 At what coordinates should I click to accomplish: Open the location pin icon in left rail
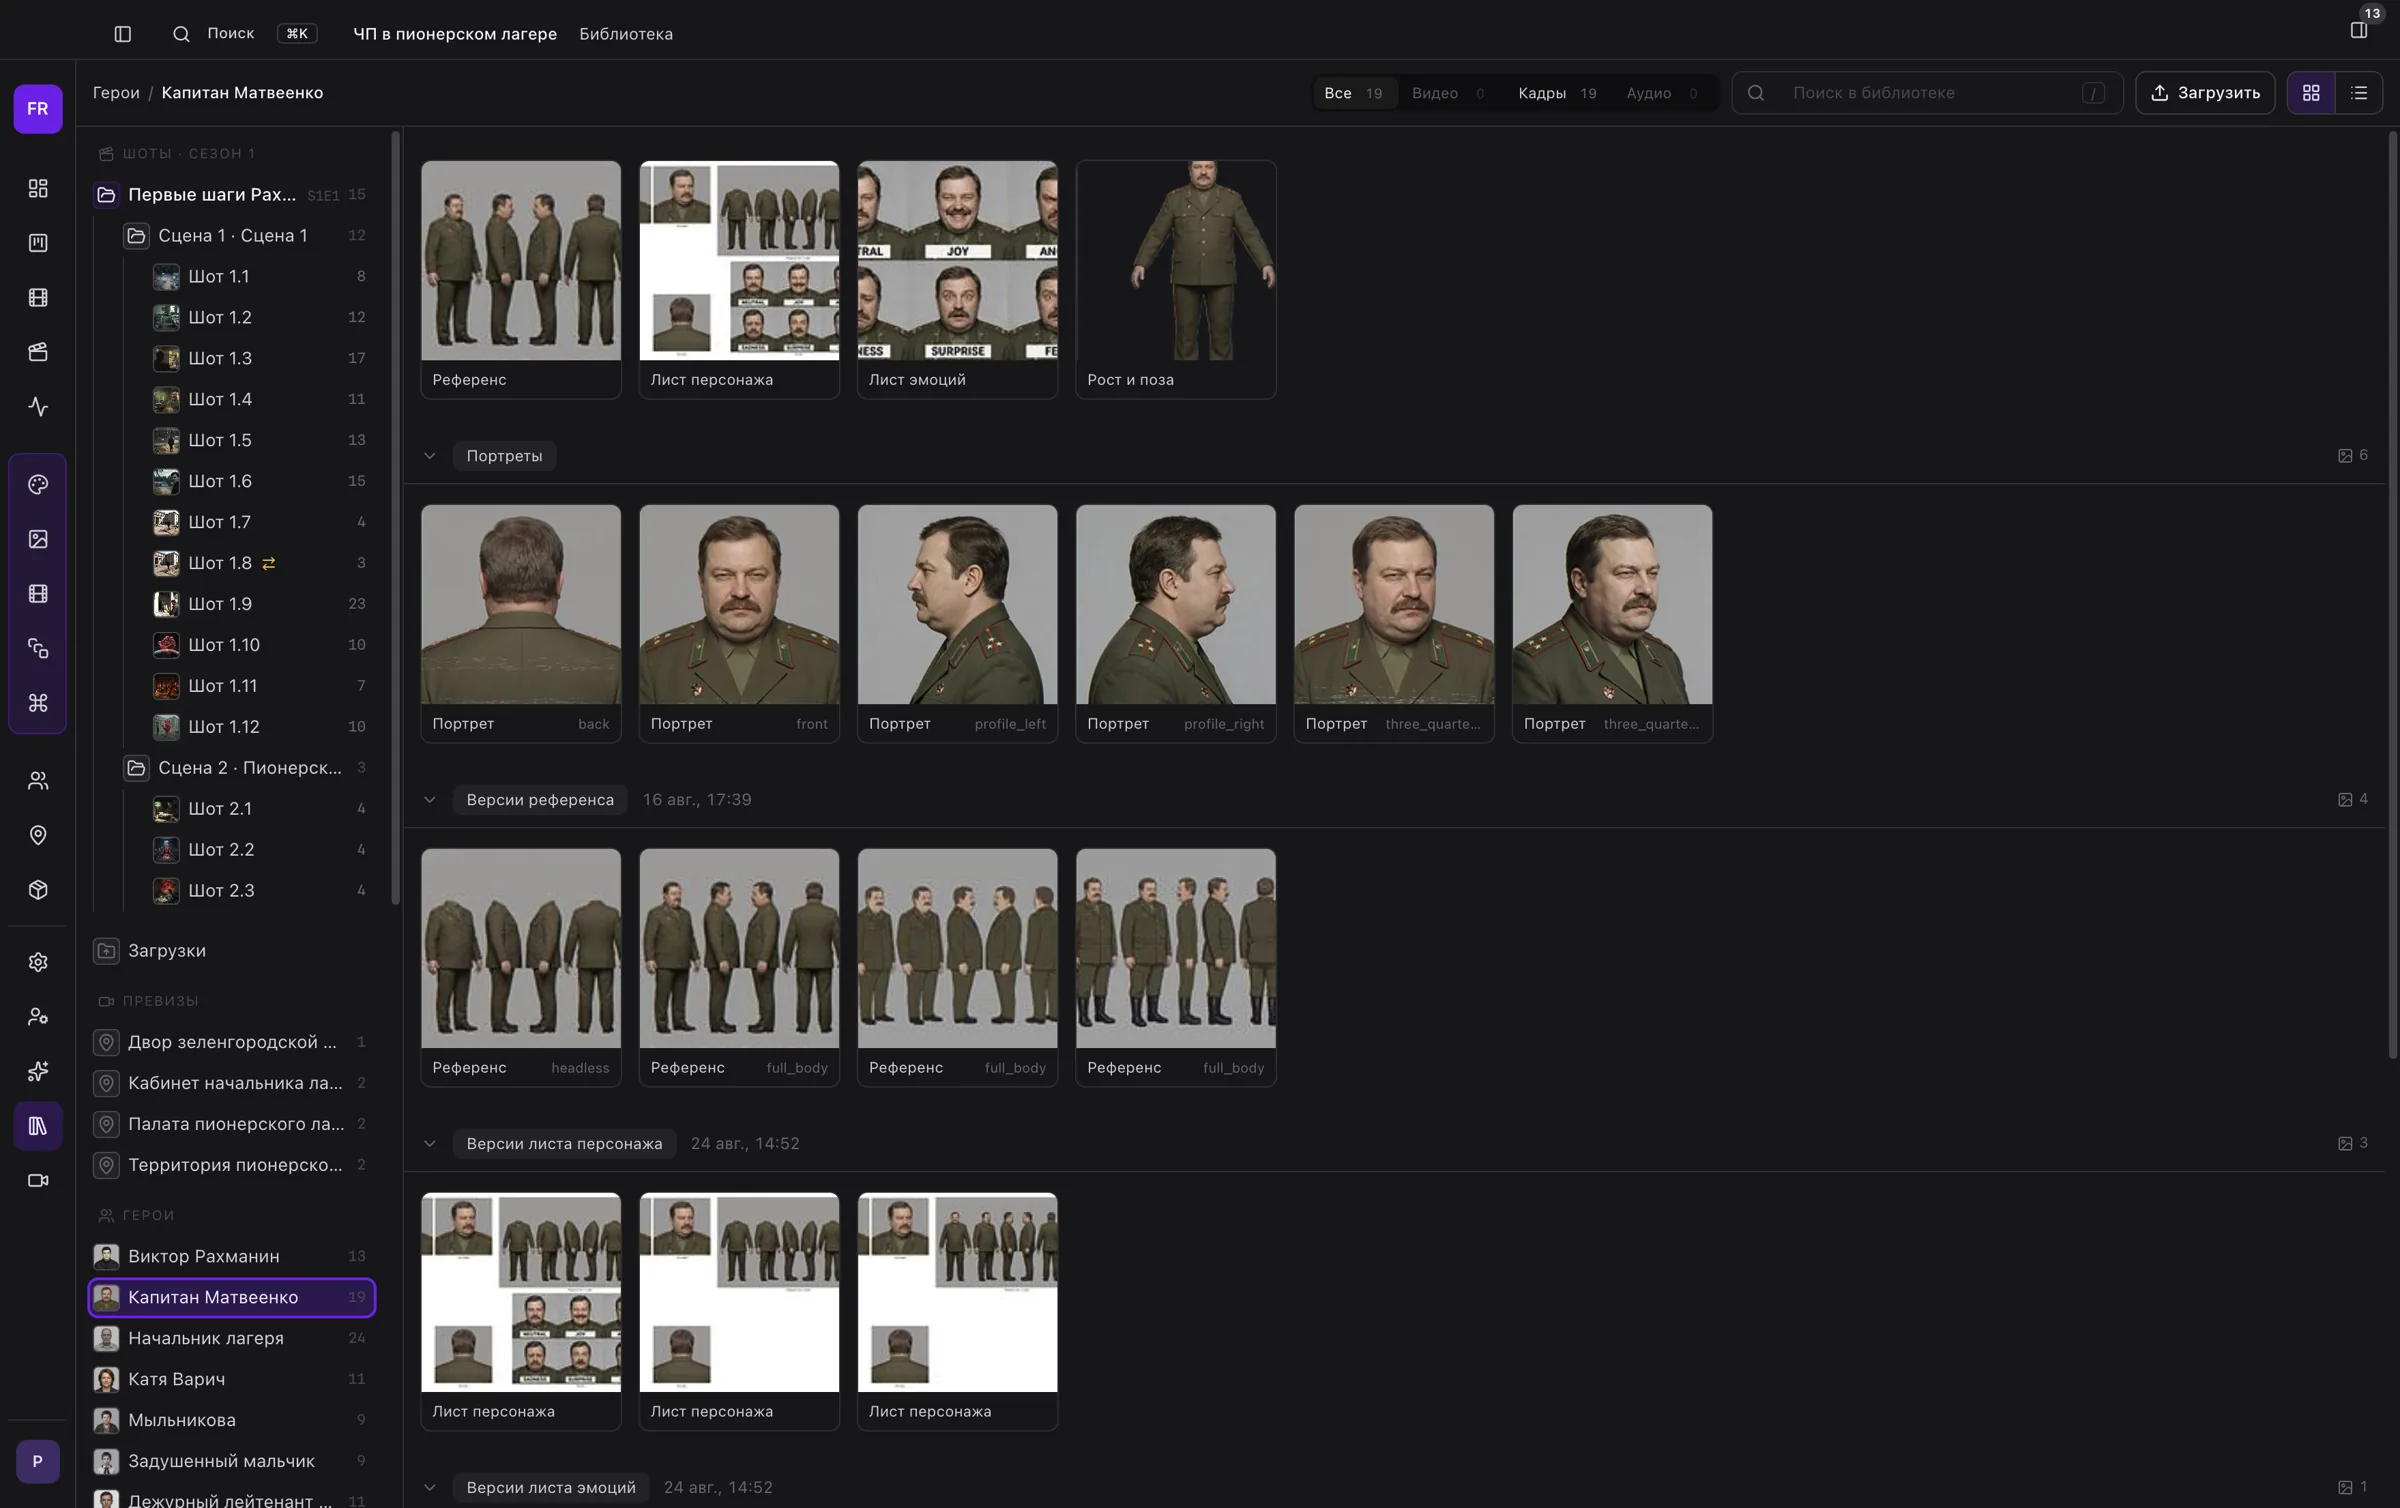tap(38, 835)
